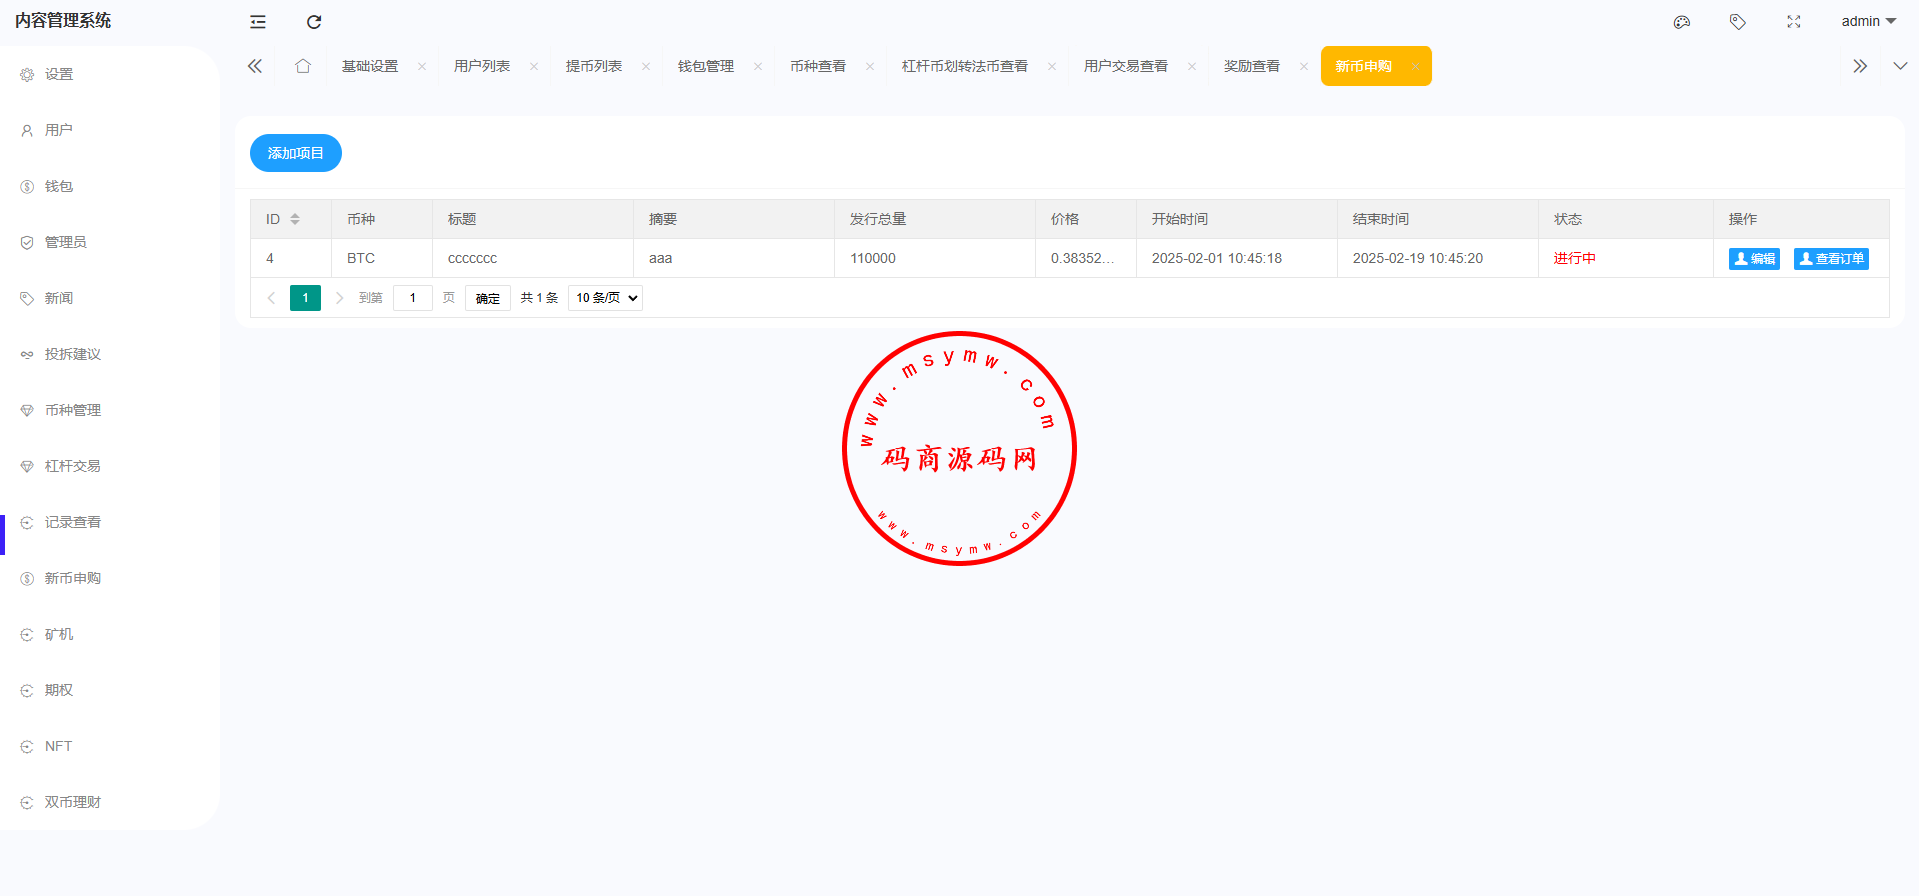1919x896 pixels.
Task: Click the 编辑 button for BTC row
Action: coord(1754,259)
